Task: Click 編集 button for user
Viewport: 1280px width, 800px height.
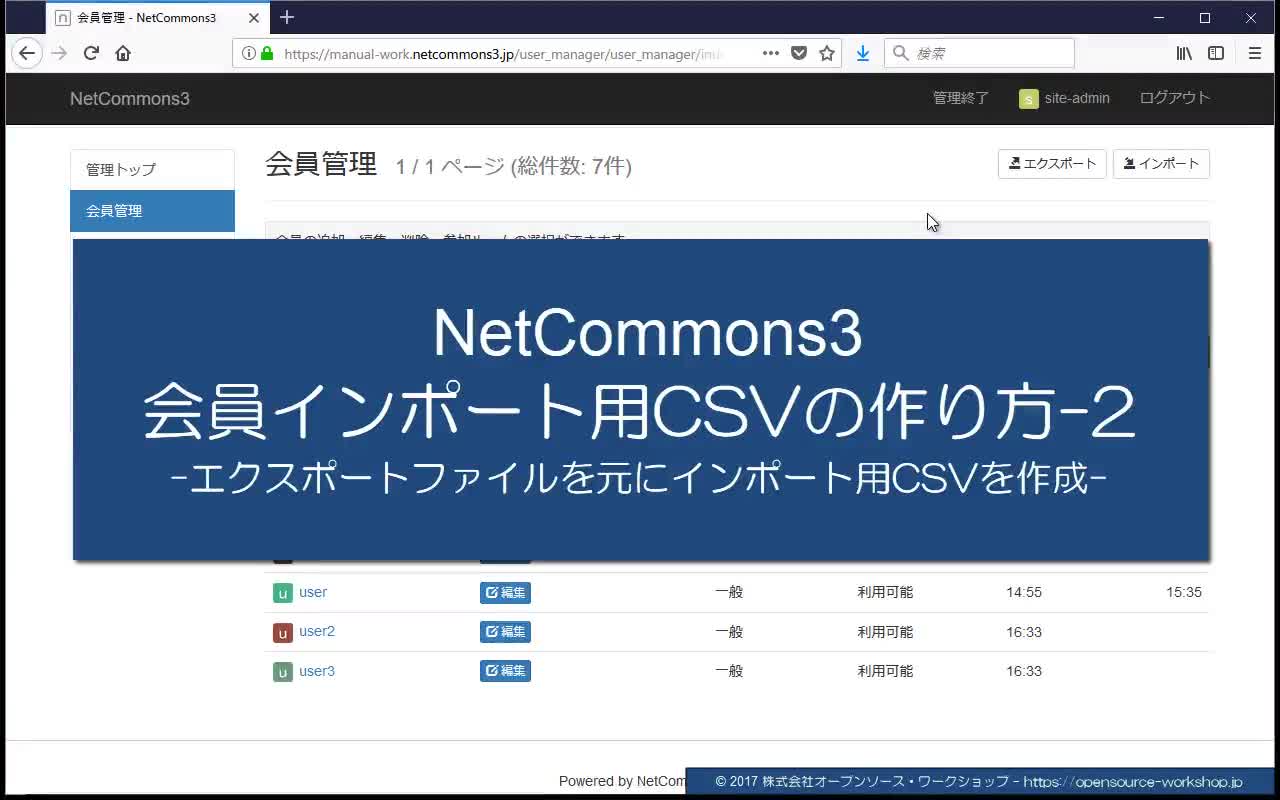Action: tap(505, 593)
